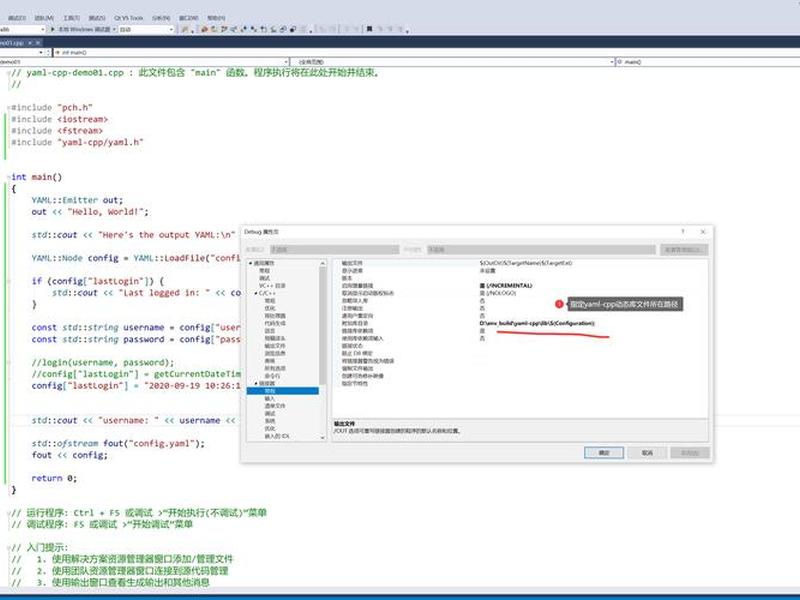Select 嵌入的 IDL under 链接器

pyautogui.click(x=277, y=436)
